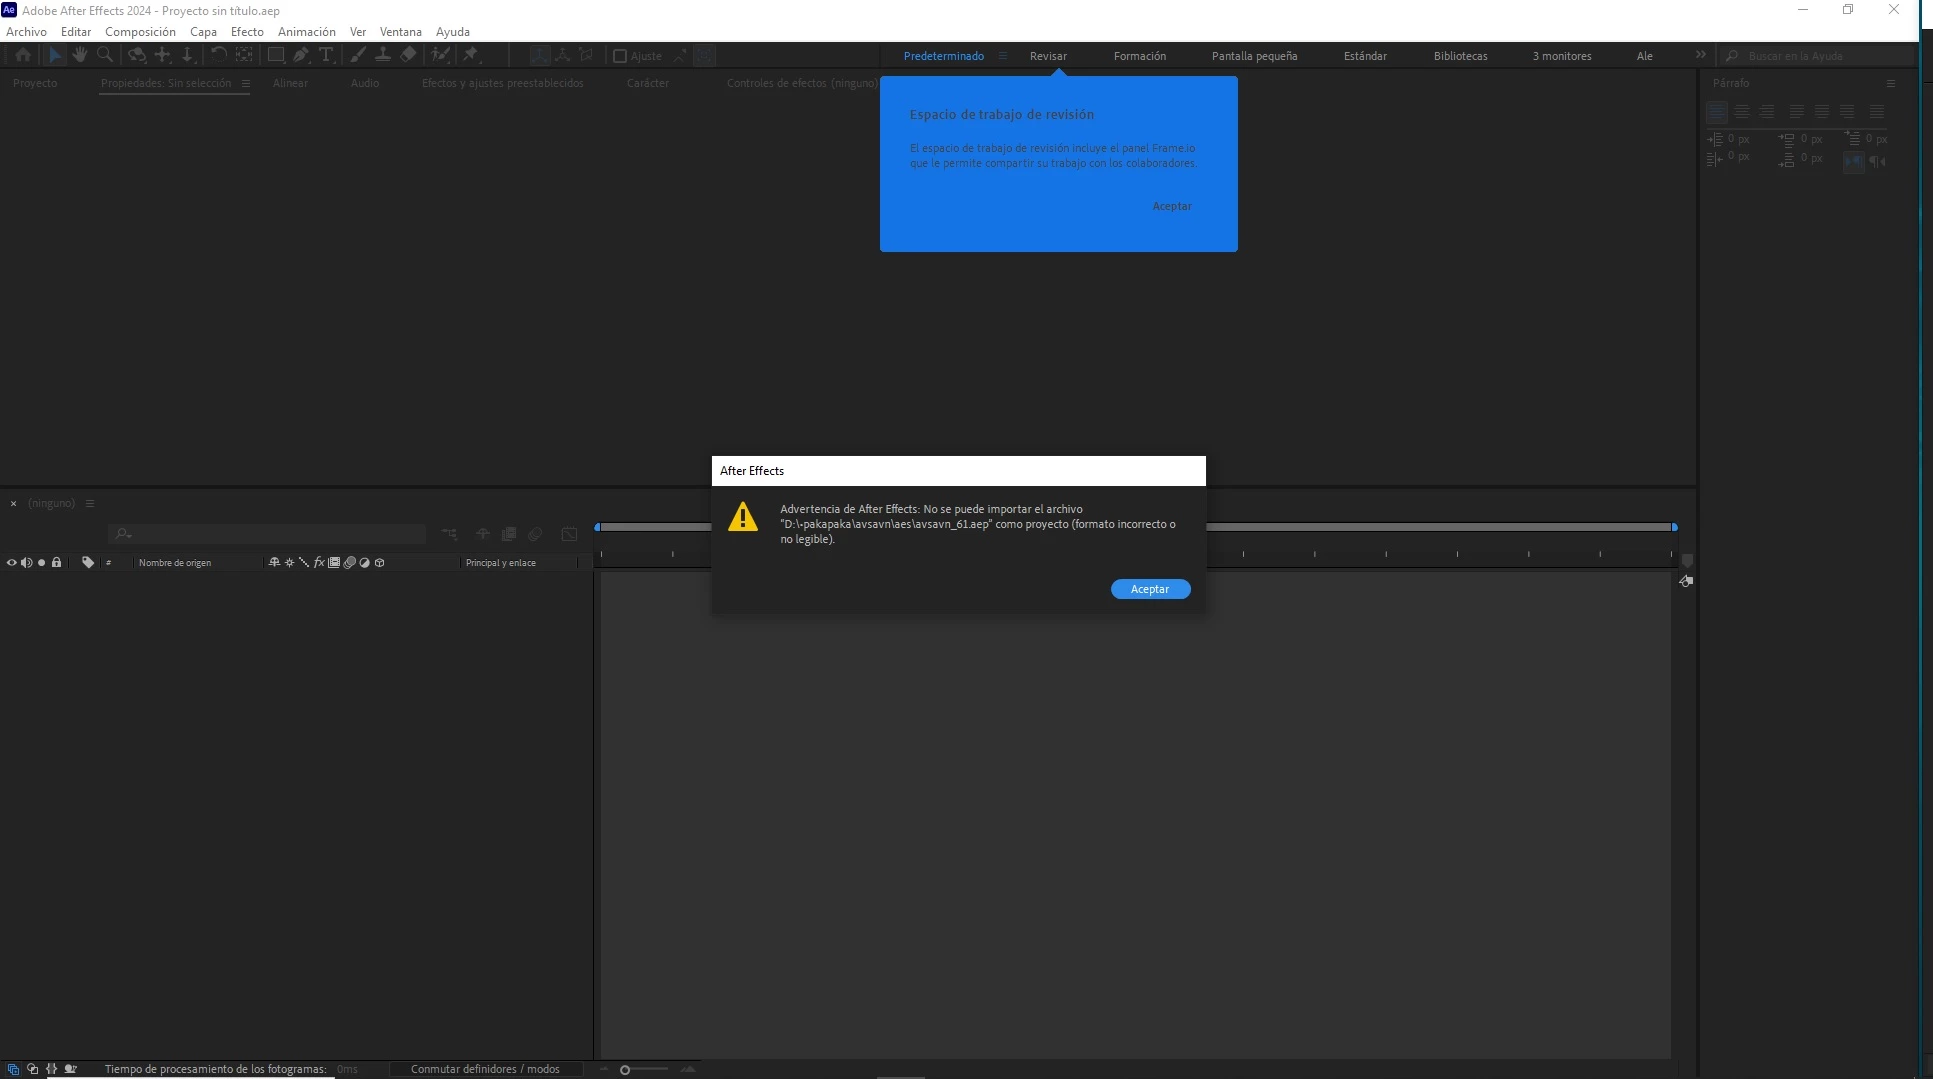Open the Archivo menu
This screenshot has height=1079, width=1933.
click(x=26, y=32)
